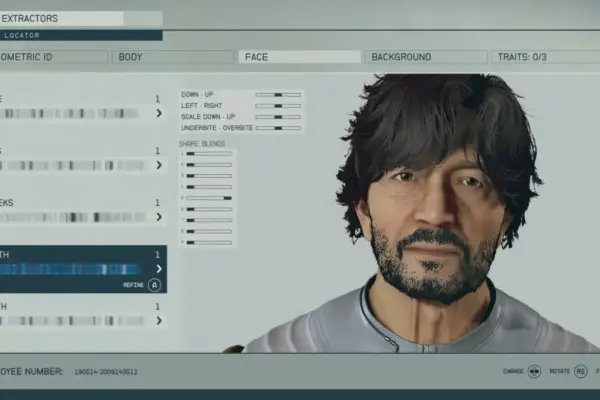
Task: Click Shape Blends slider 4
Action: [x=209, y=187]
